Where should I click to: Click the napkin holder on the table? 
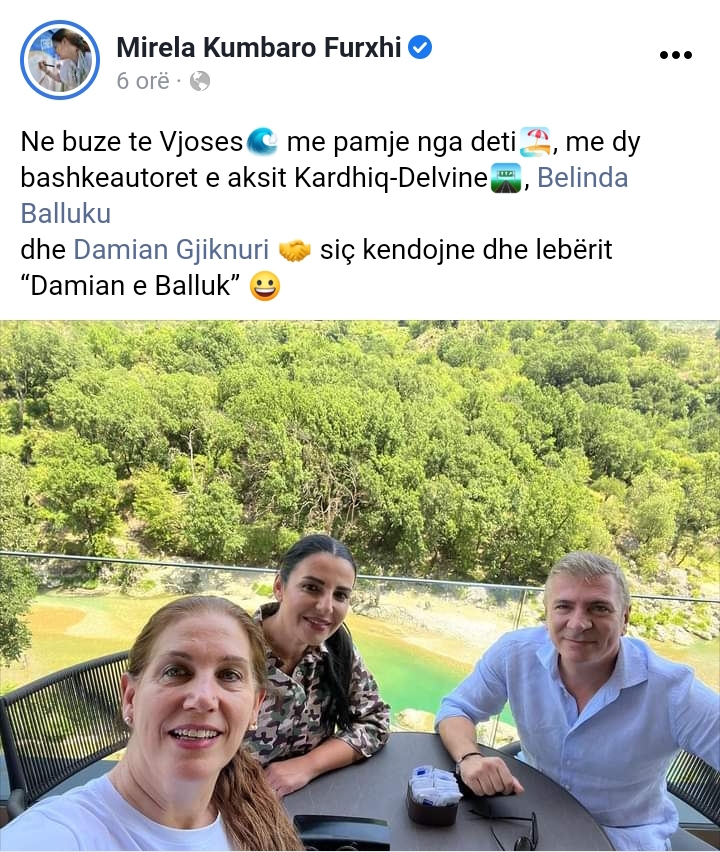click(433, 796)
